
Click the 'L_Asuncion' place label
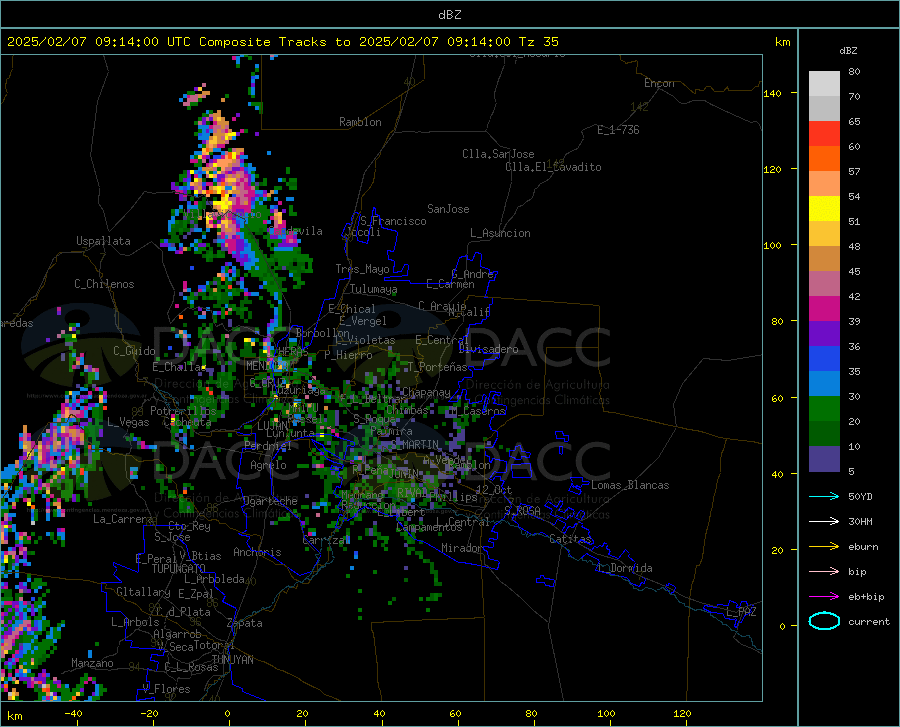(500, 233)
